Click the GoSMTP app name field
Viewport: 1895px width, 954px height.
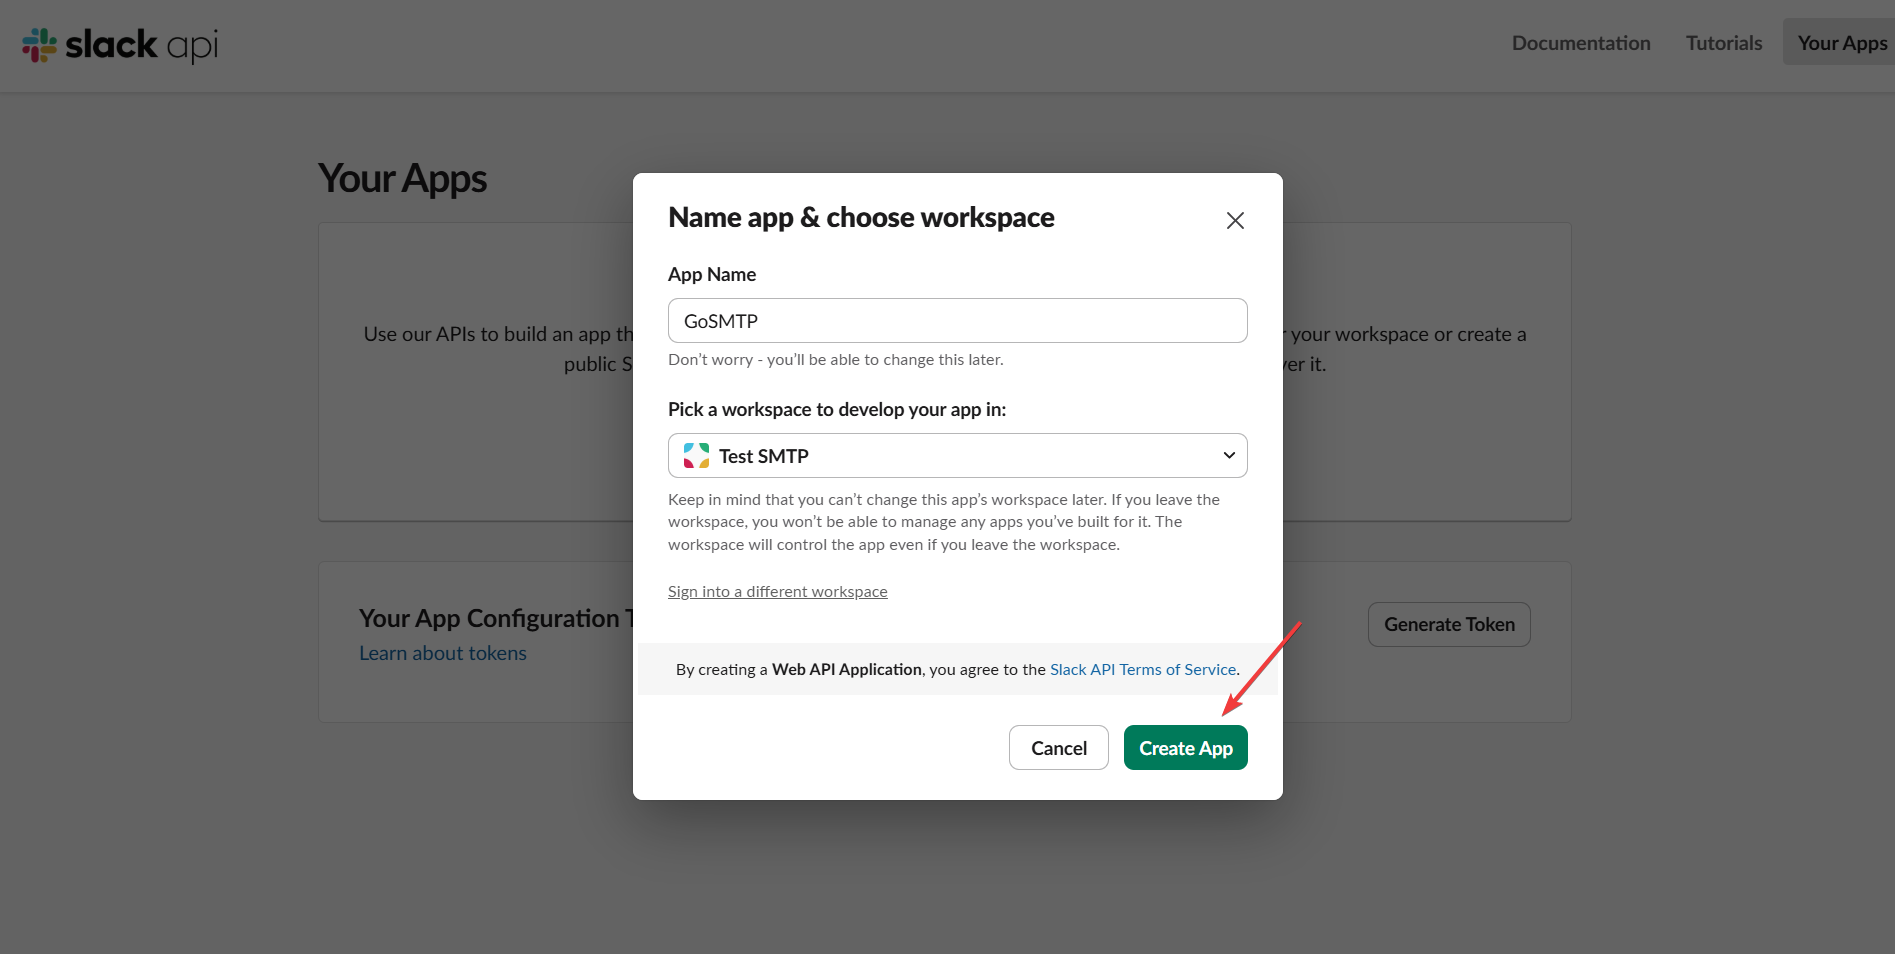(x=956, y=320)
